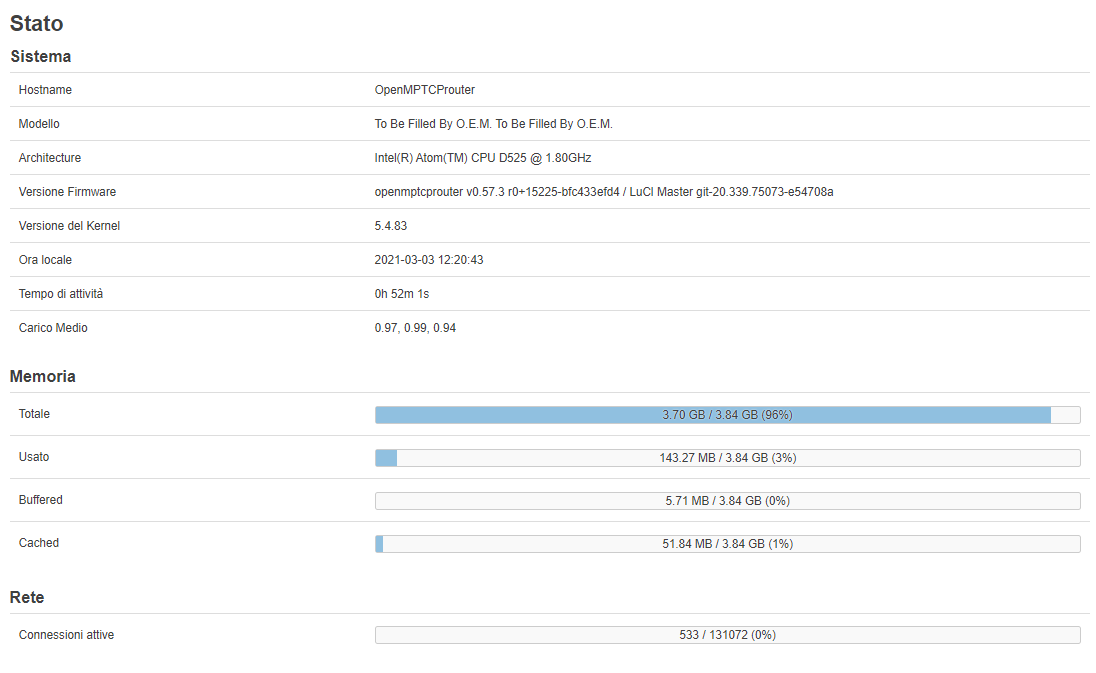Click the Connessioni attive progress bar
The image size is (1096, 673).
[x=727, y=634]
